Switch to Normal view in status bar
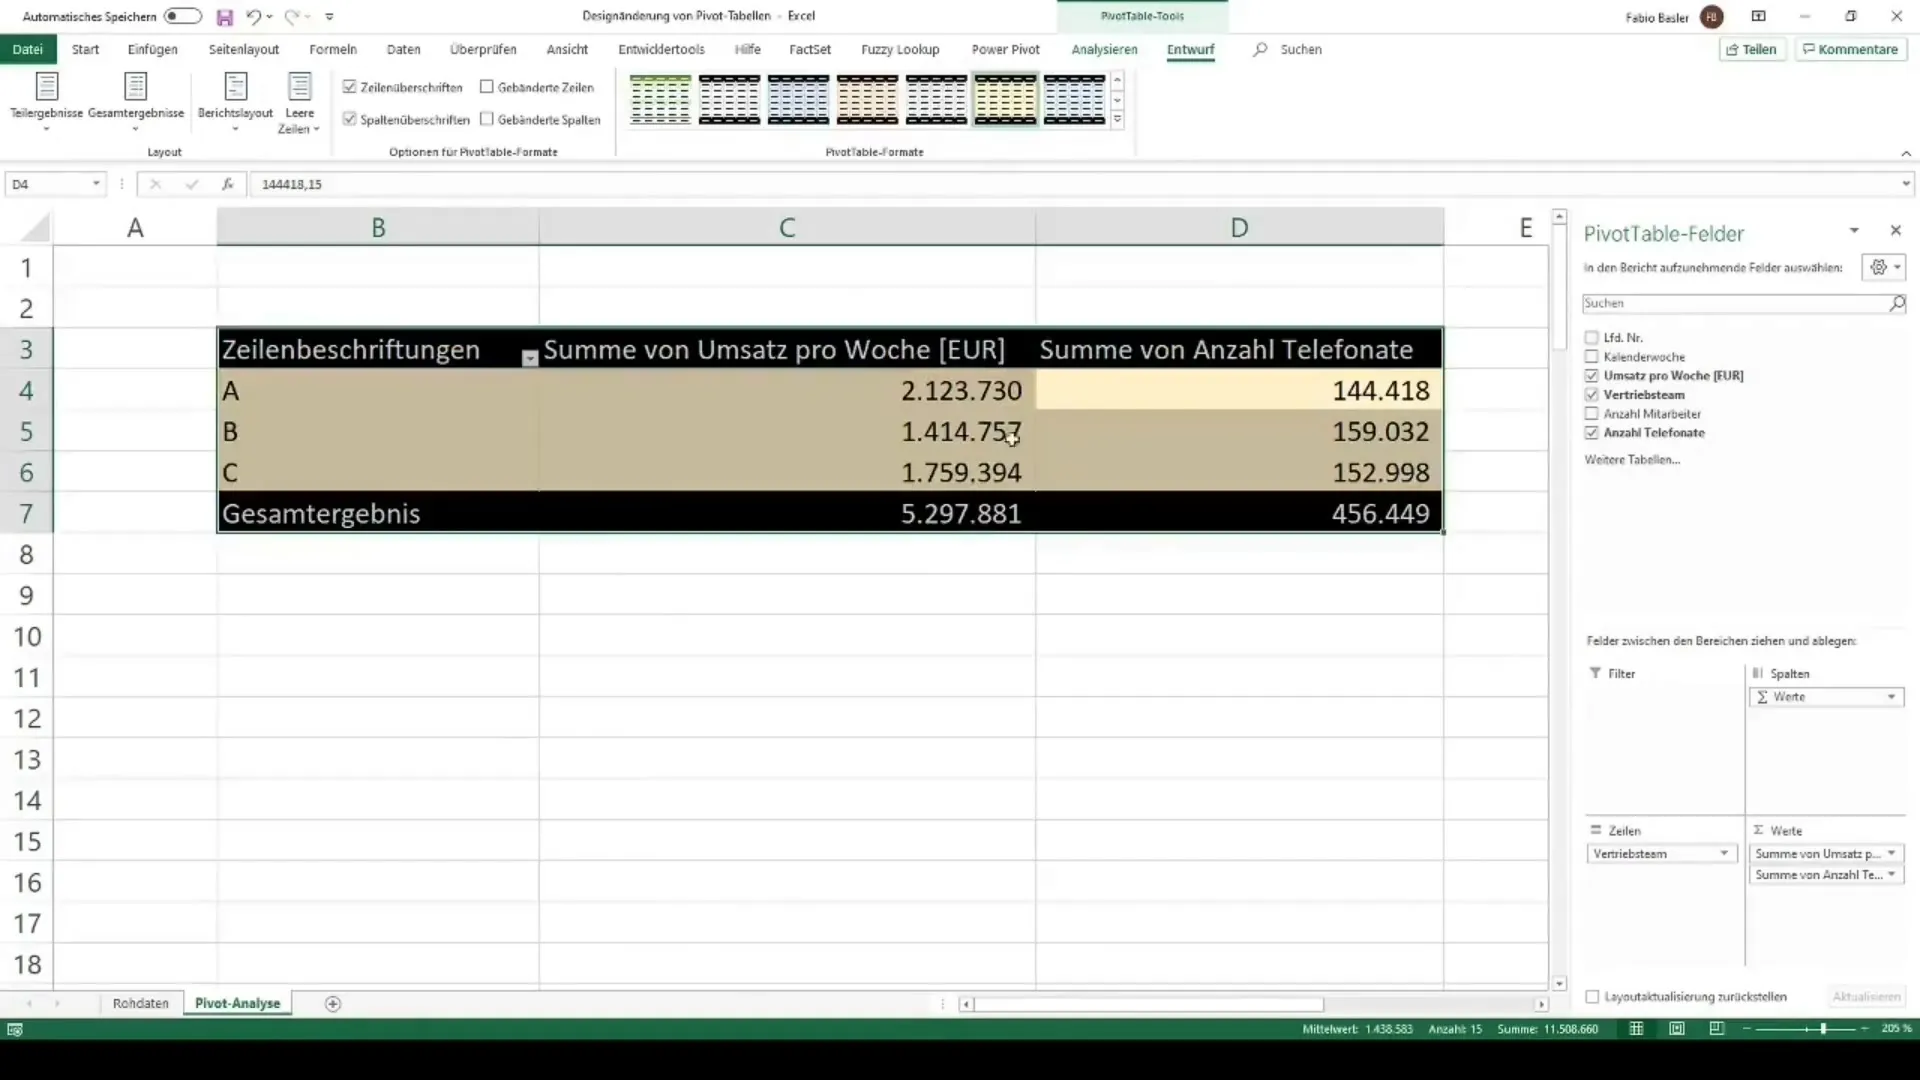This screenshot has height=1080, width=1920. click(x=1637, y=1029)
